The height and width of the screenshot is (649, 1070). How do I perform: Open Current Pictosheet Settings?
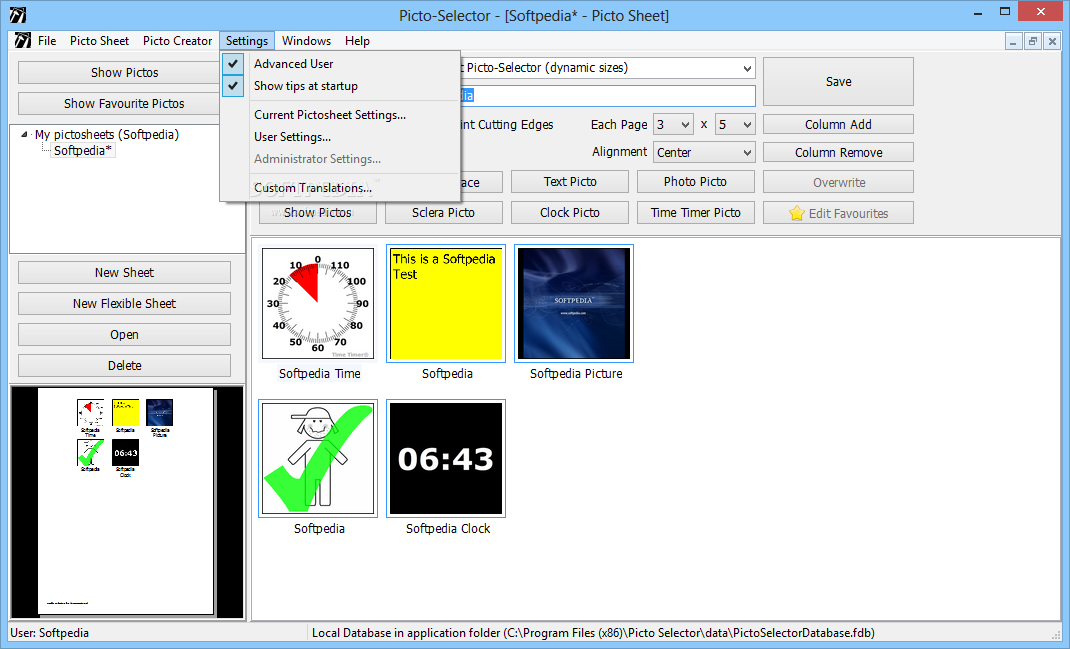tap(341, 115)
